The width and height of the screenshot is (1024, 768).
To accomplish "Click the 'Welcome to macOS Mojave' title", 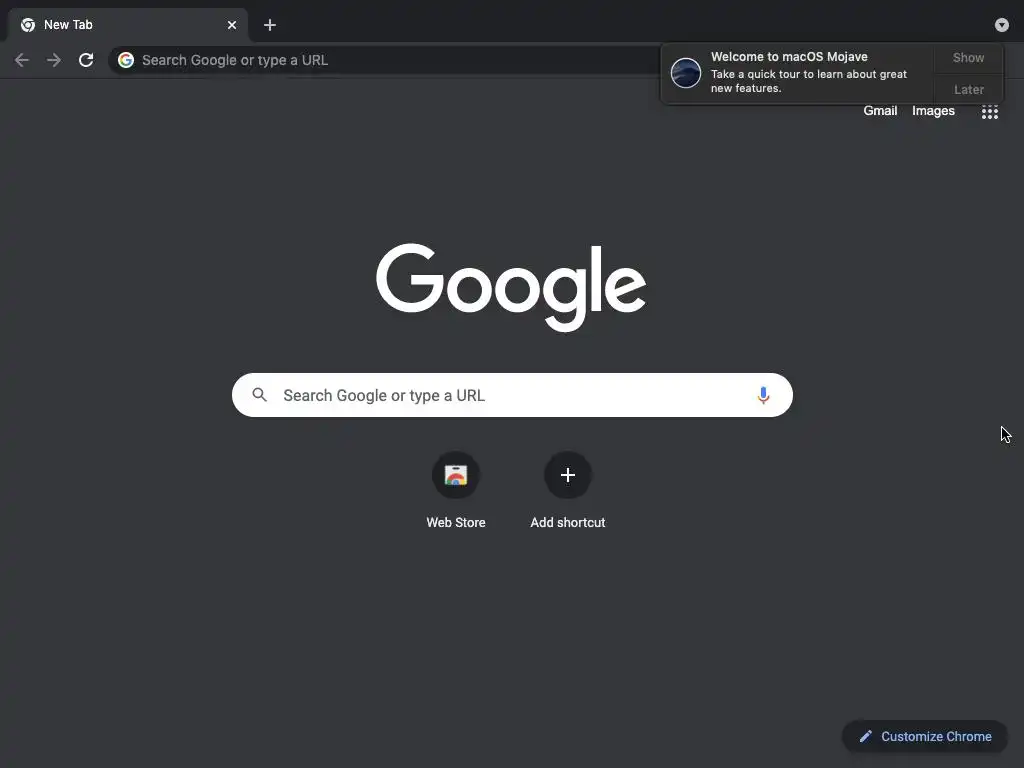I will tap(789, 57).
